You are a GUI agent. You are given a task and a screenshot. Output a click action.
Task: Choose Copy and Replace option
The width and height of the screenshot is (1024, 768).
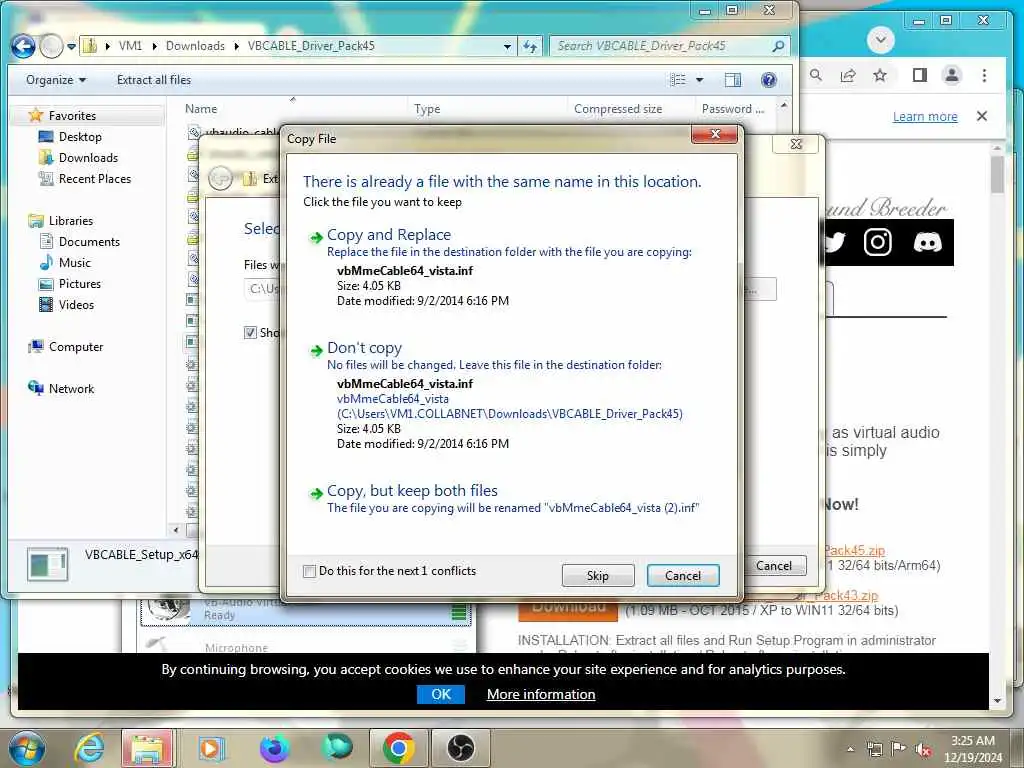tap(389, 235)
